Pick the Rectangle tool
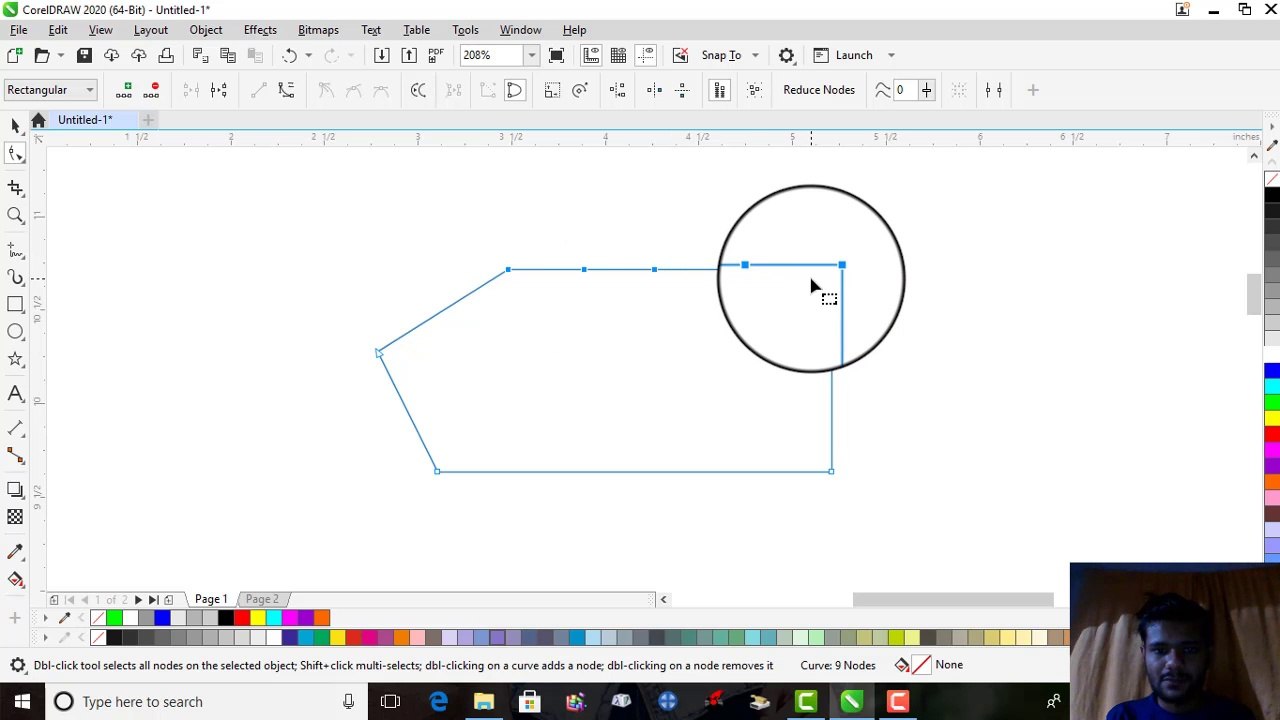The width and height of the screenshot is (1280, 720). [x=15, y=304]
